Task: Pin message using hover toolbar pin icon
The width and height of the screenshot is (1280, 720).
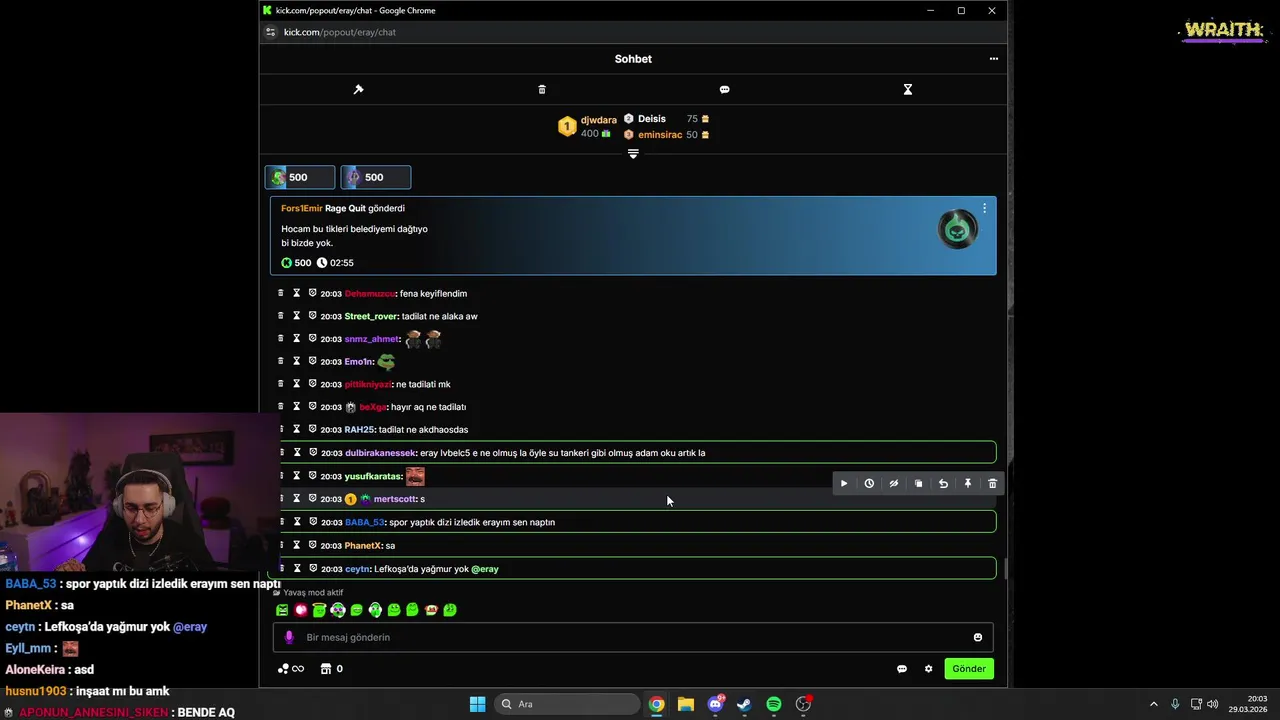Action: (x=968, y=484)
